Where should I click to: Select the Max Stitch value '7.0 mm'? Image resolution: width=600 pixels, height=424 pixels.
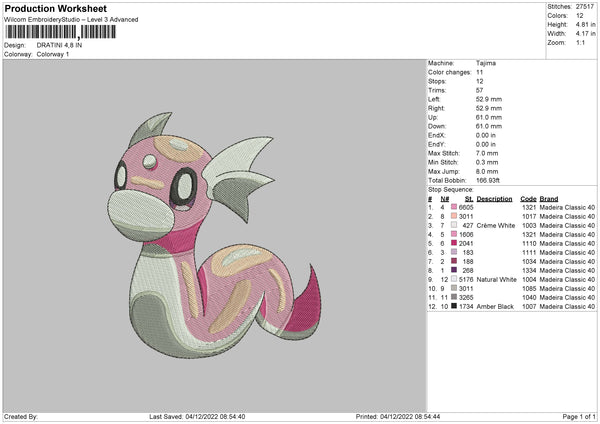tap(487, 153)
